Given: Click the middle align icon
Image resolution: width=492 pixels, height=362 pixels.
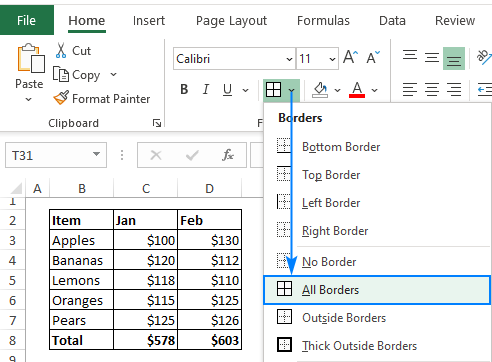Looking at the screenshot, I should coord(432,58).
